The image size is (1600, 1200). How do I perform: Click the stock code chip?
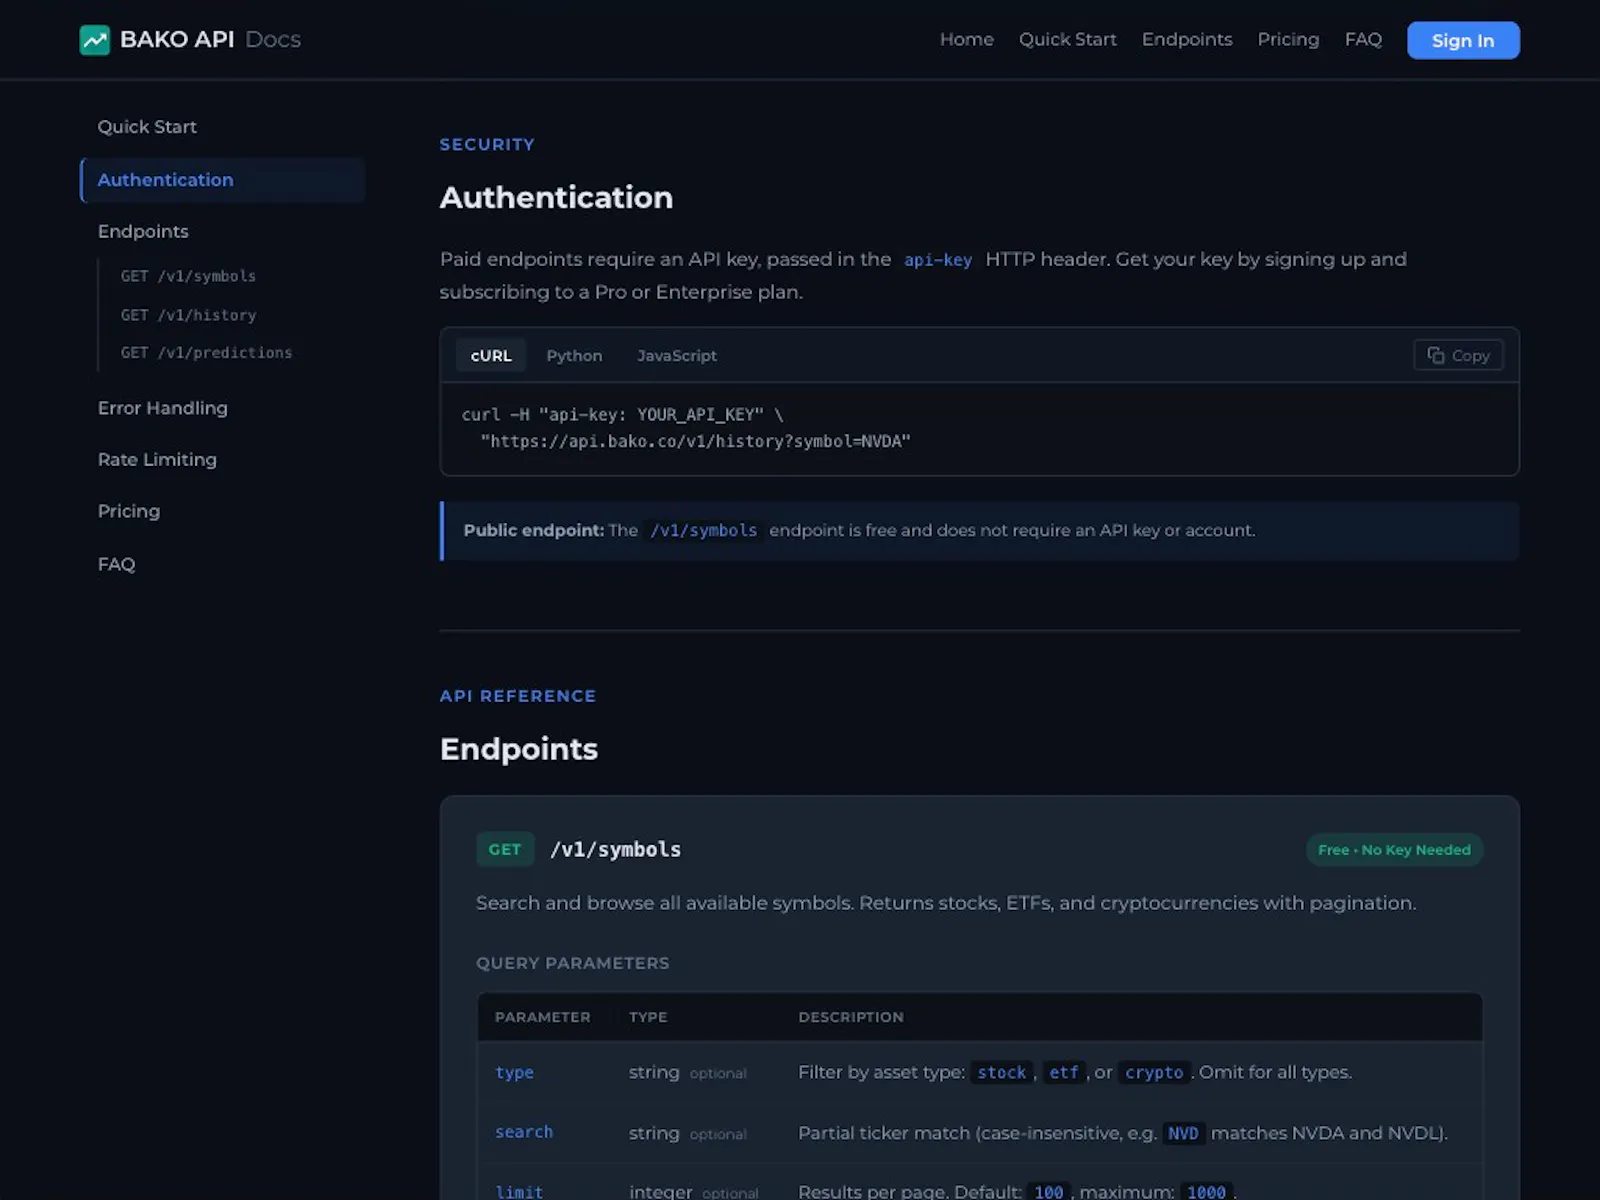[x=1002, y=1072]
